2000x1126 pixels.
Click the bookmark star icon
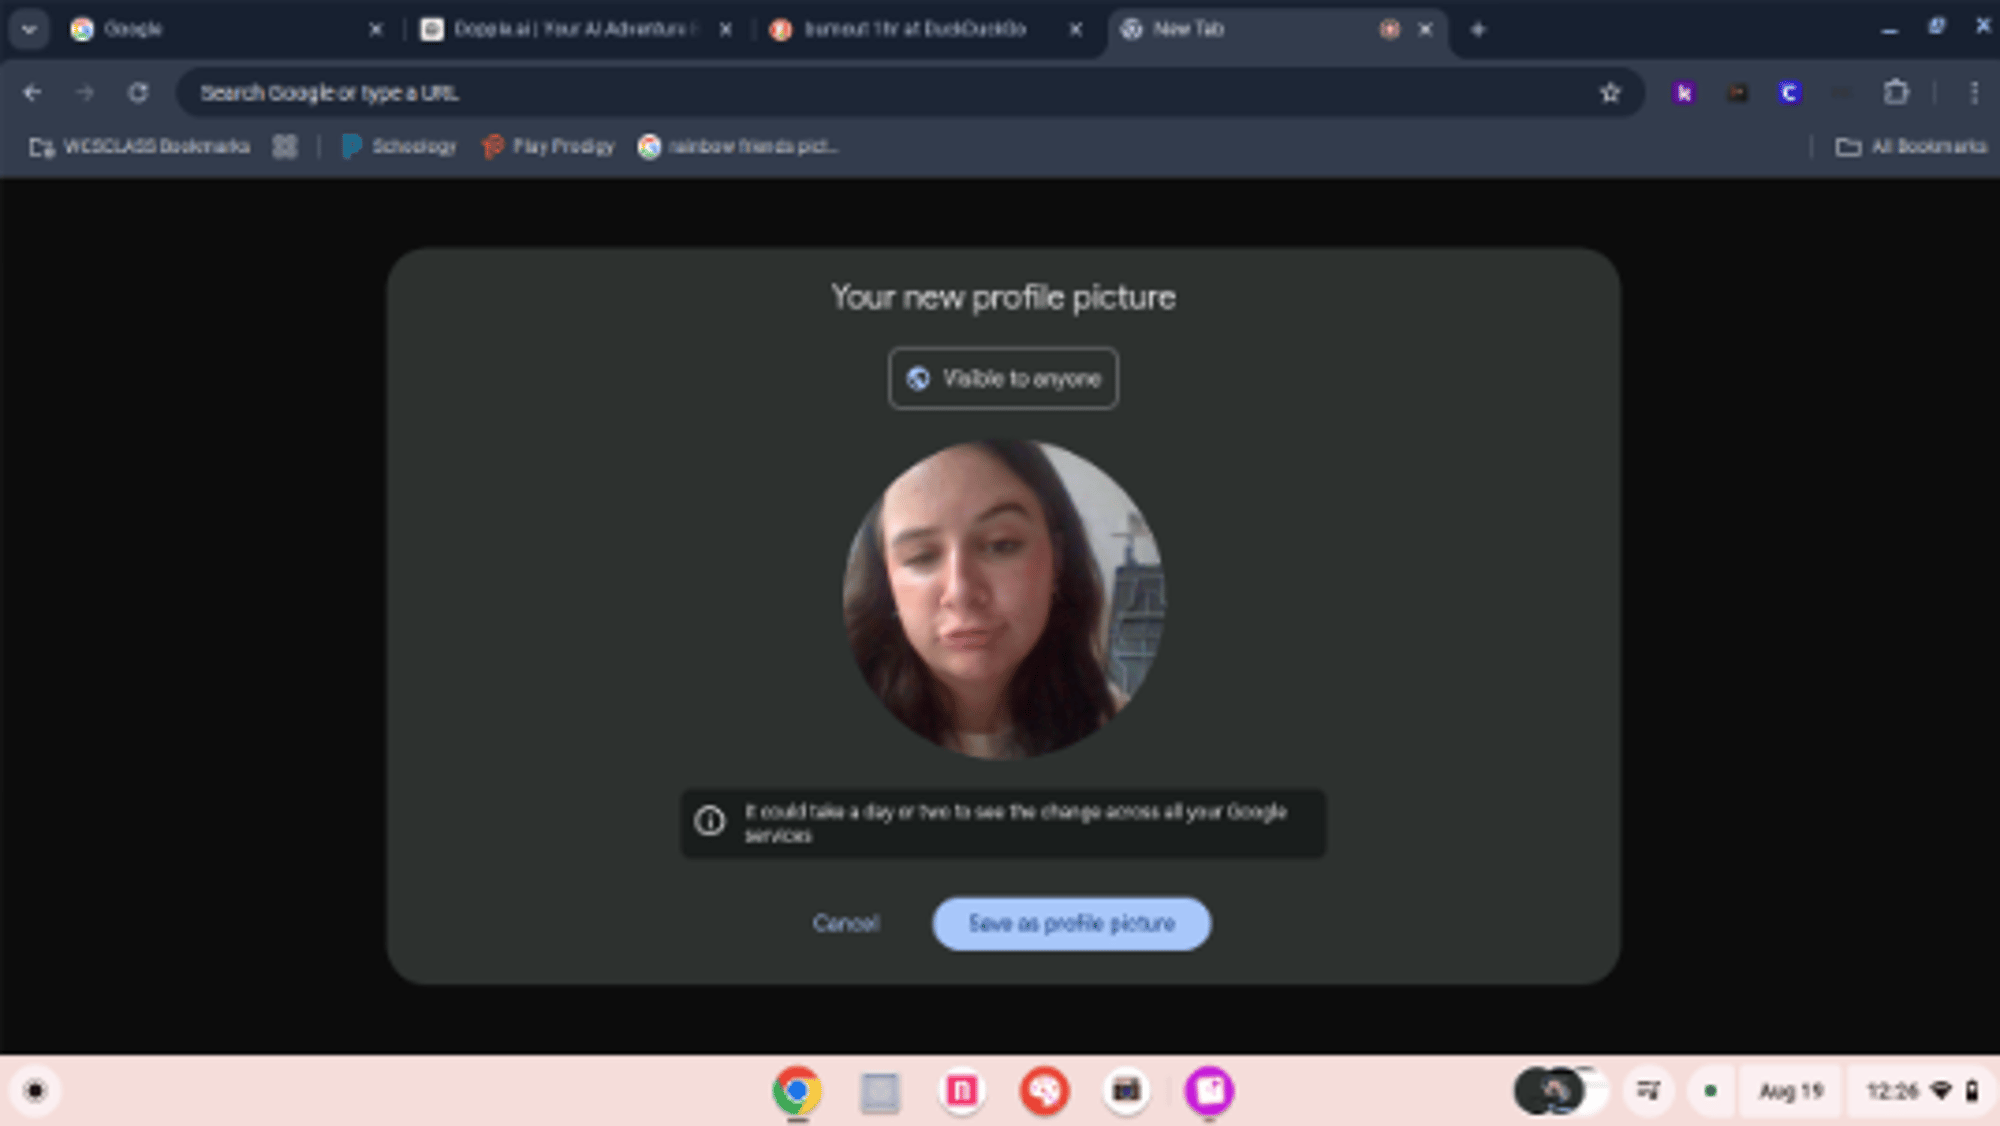pos(1609,93)
